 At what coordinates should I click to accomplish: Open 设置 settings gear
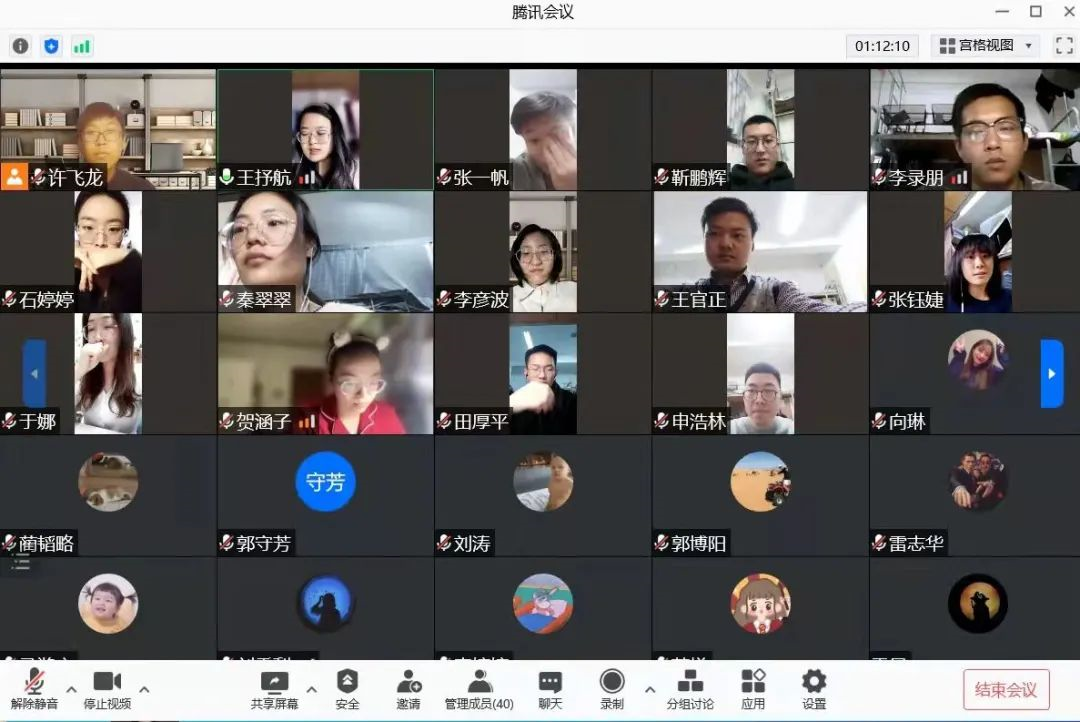pyautogui.click(x=814, y=689)
